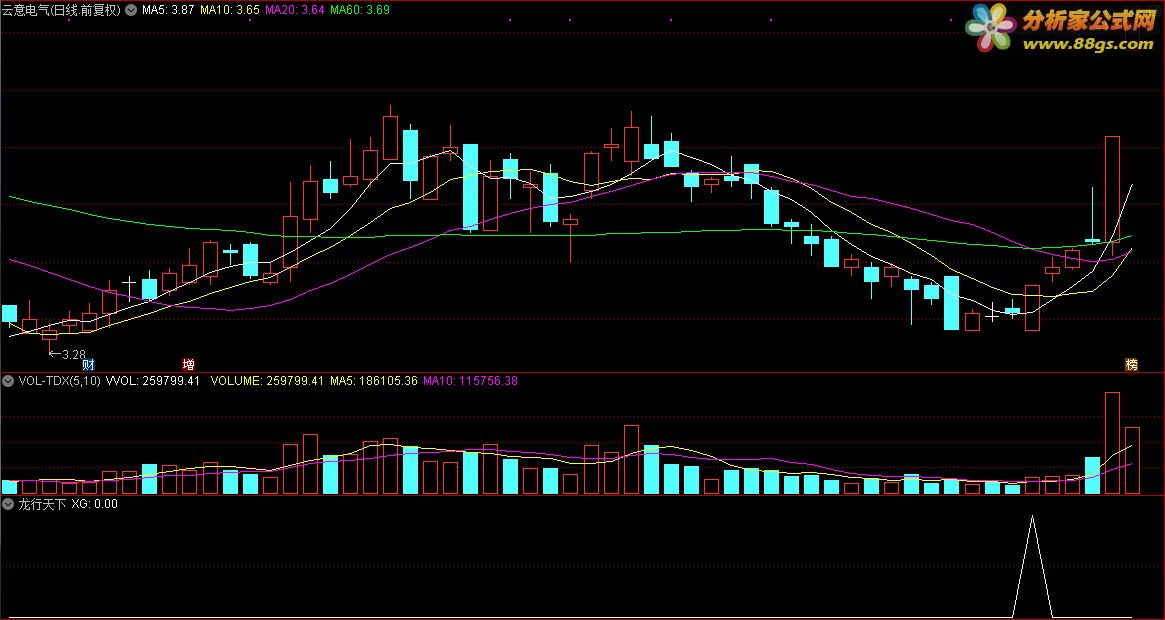Viewport: 1165px width, 620px height.
Task: Click the MA60: 3.69 label
Action: (360, 10)
